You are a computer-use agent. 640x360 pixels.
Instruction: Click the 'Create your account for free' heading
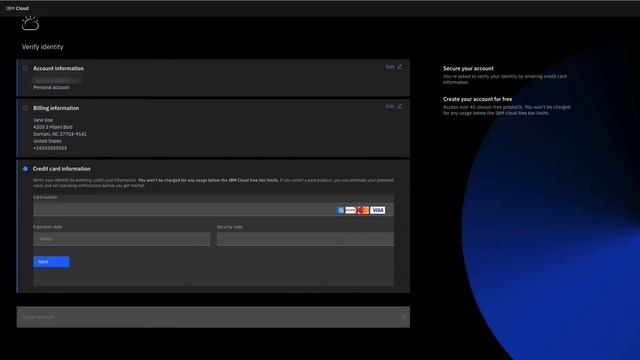[478, 99]
